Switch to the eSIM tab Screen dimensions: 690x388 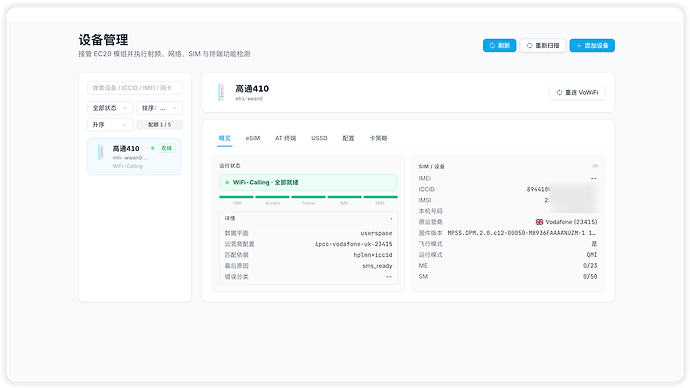click(253, 138)
